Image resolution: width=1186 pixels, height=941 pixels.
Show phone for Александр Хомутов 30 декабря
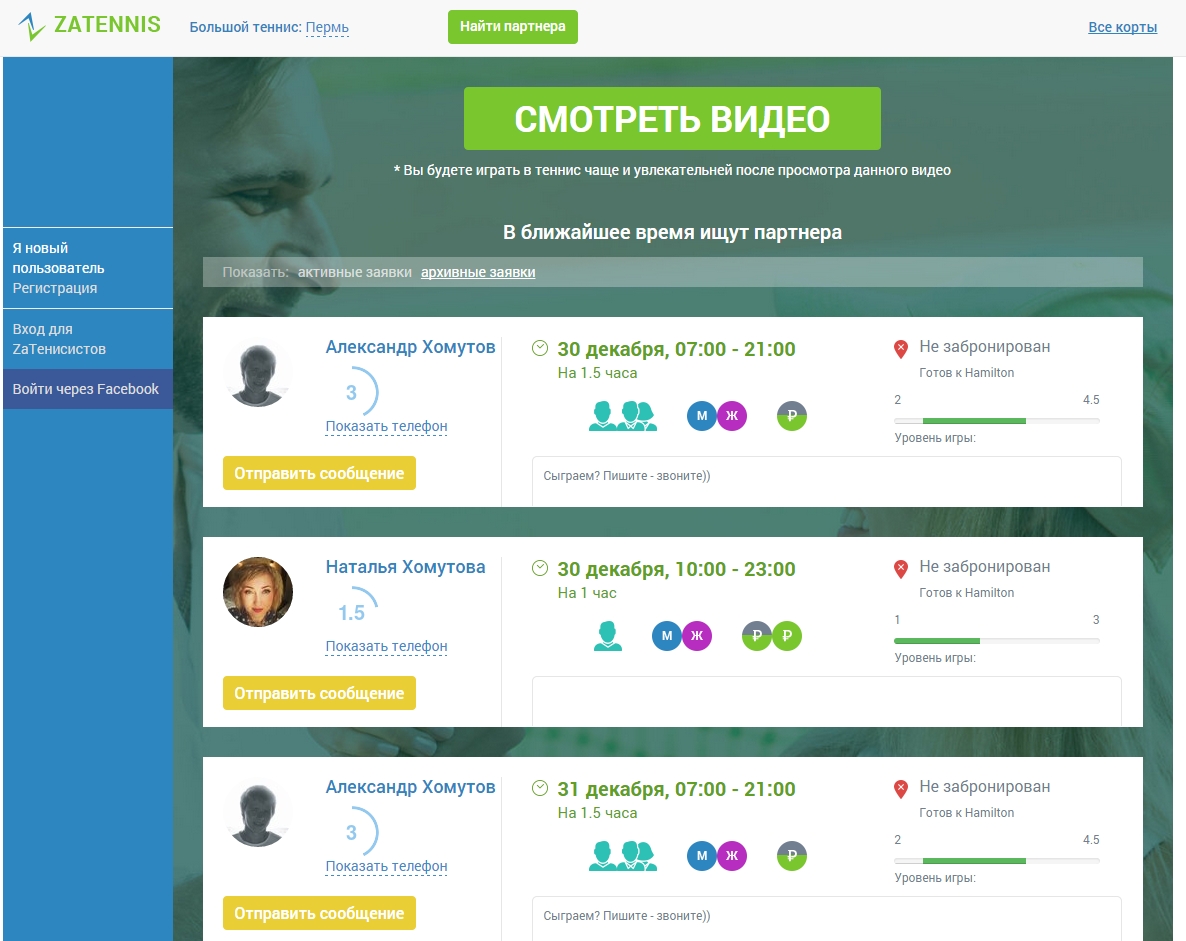(387, 426)
